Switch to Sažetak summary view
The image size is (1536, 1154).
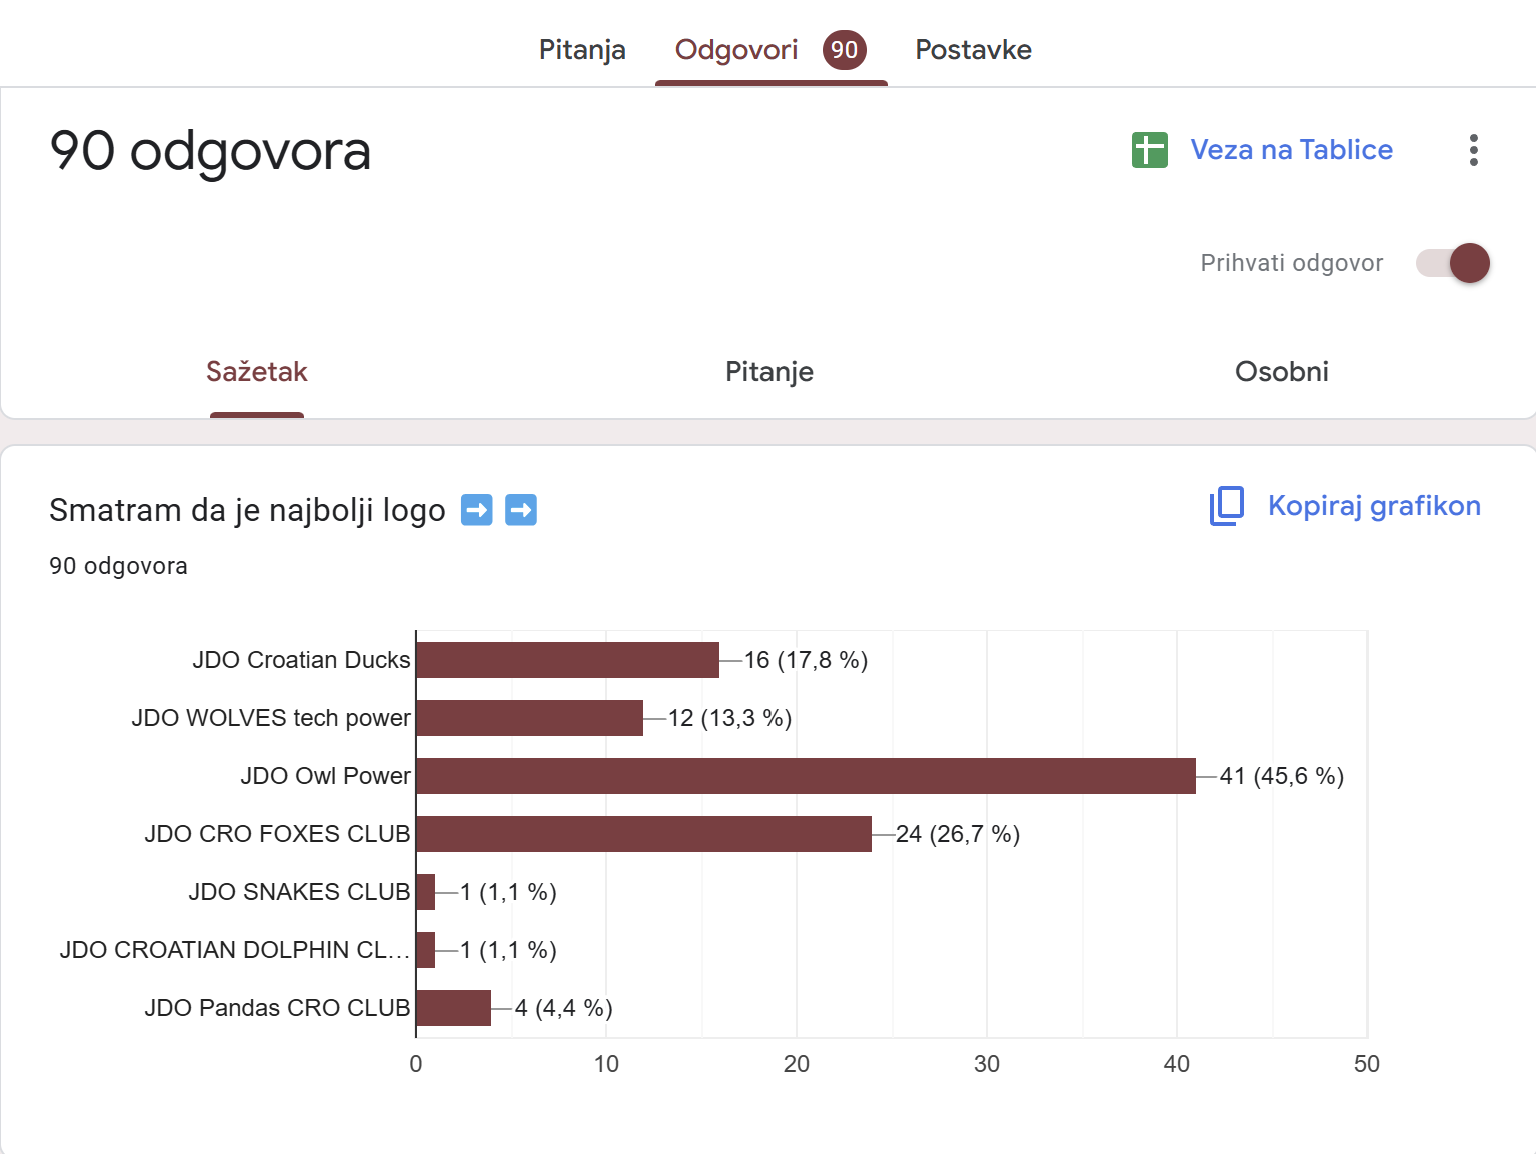pyautogui.click(x=257, y=372)
